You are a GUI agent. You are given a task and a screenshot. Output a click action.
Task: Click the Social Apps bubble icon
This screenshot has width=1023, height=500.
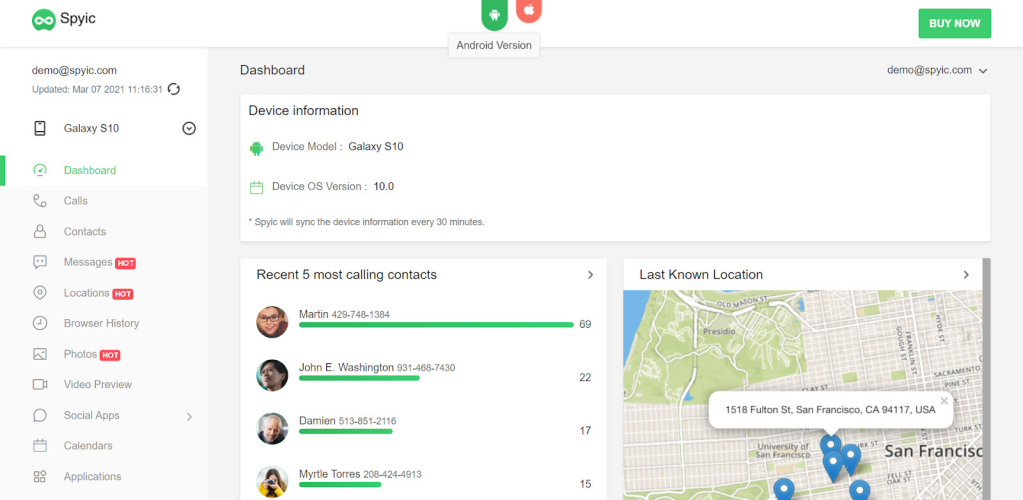pyautogui.click(x=40, y=415)
